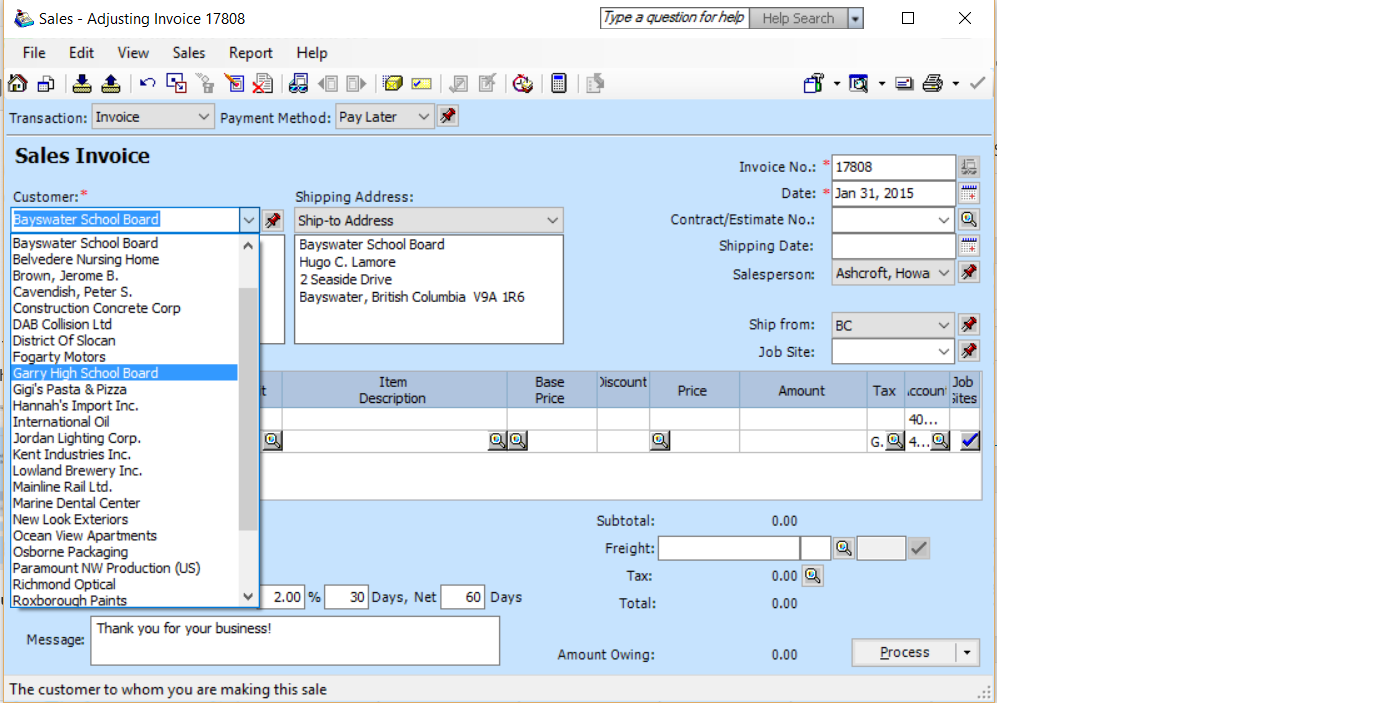Open the calculator toolbar icon
The height and width of the screenshot is (703, 1395).
pyautogui.click(x=559, y=84)
